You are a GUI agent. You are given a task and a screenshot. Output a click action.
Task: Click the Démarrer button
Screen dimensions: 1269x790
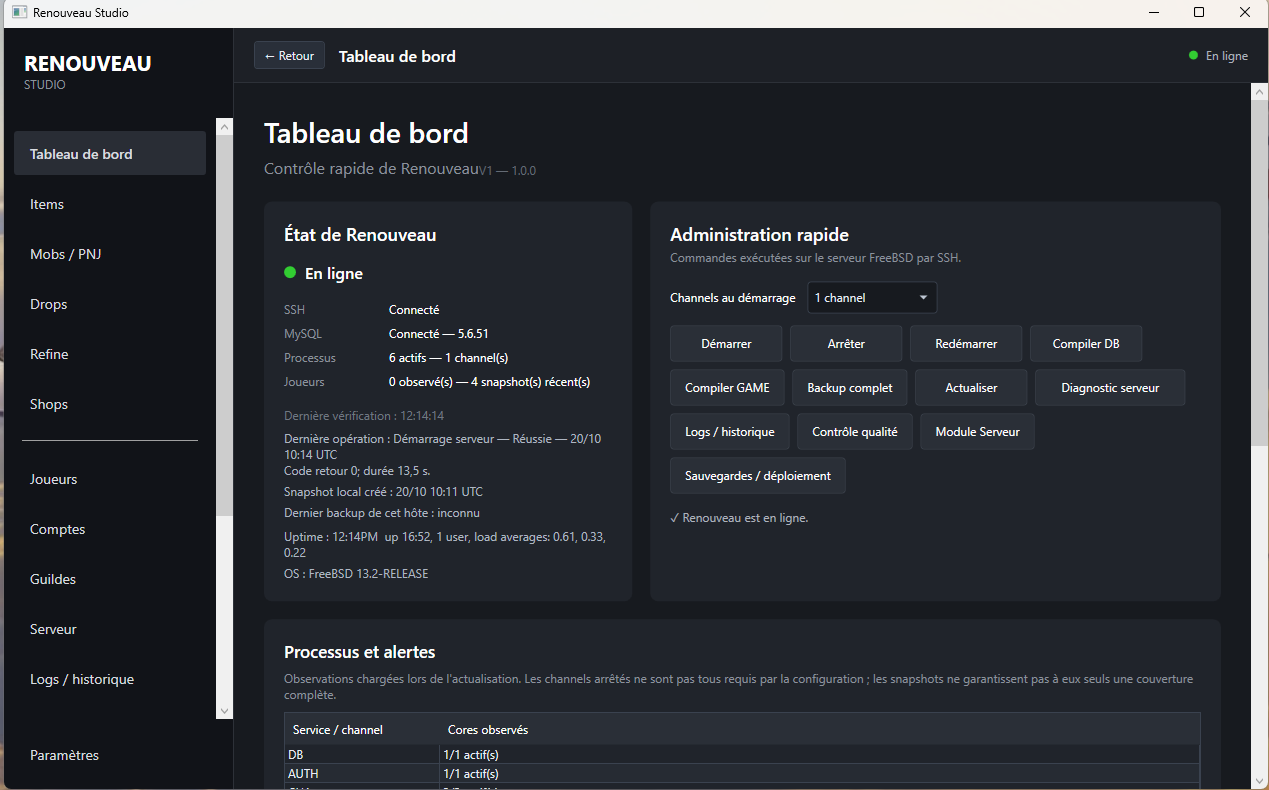[x=726, y=343]
